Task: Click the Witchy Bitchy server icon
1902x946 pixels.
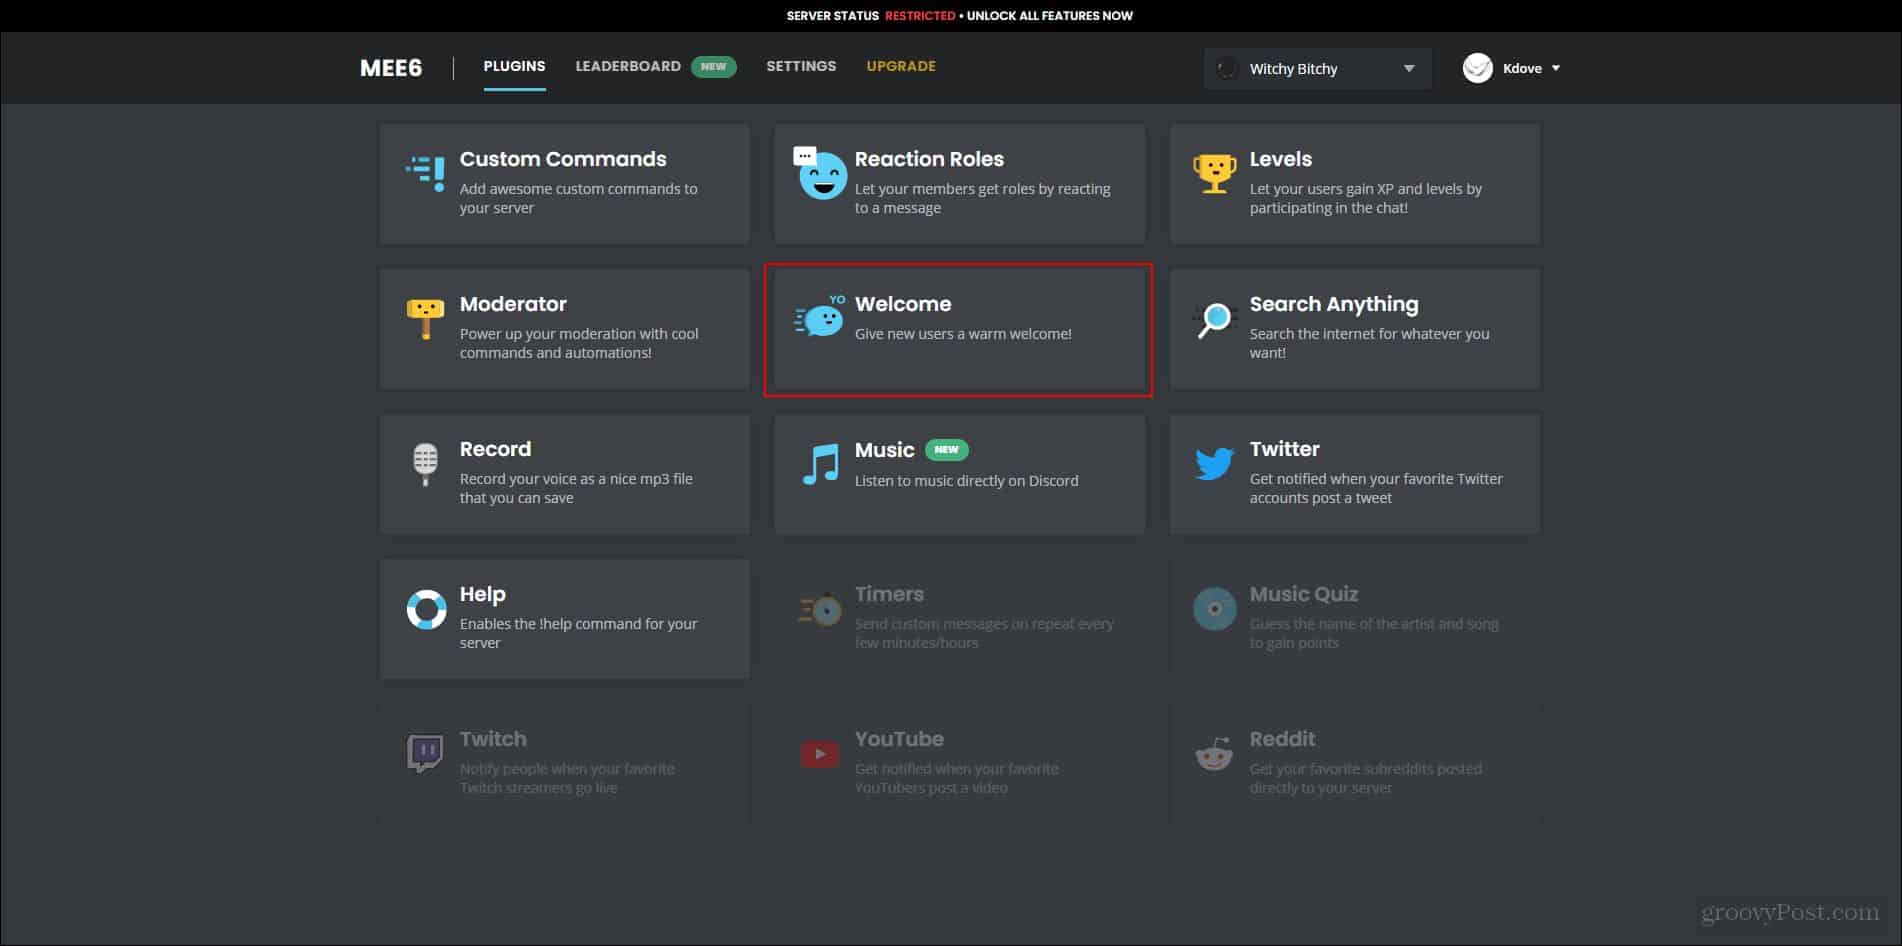Action: (x=1226, y=68)
